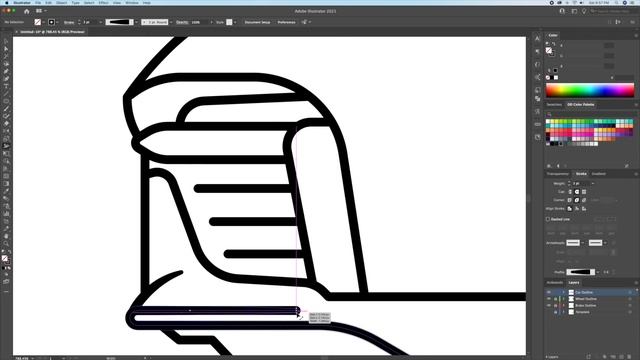Toggle the lock on Template layer
This screenshot has width=640, height=360.
click(x=556, y=312)
